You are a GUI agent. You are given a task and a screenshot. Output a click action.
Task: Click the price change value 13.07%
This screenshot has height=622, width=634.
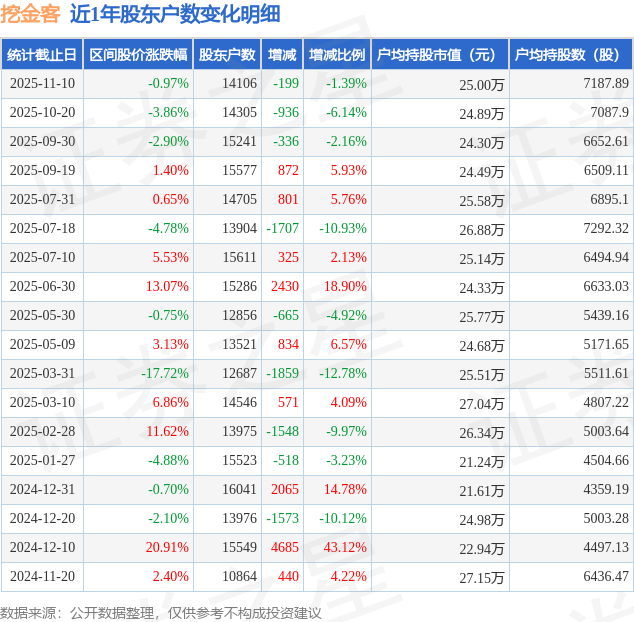click(167, 286)
